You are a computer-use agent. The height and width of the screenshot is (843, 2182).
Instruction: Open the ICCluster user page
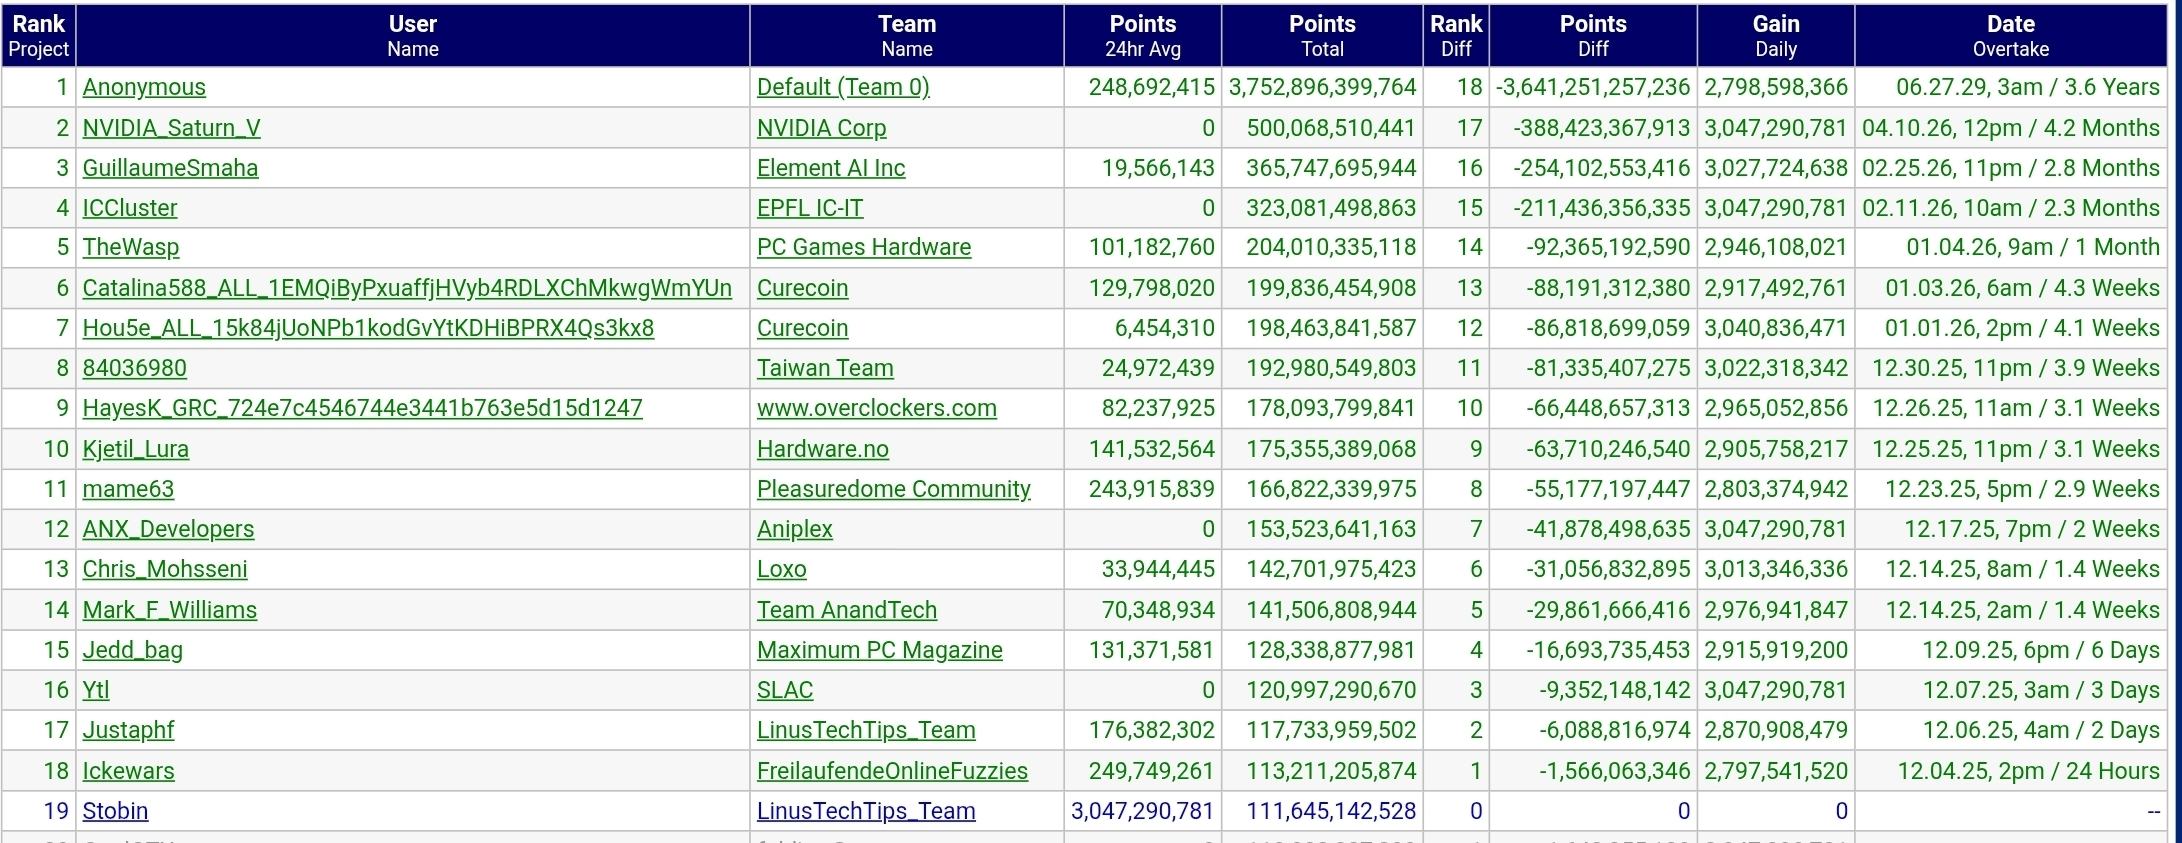130,208
